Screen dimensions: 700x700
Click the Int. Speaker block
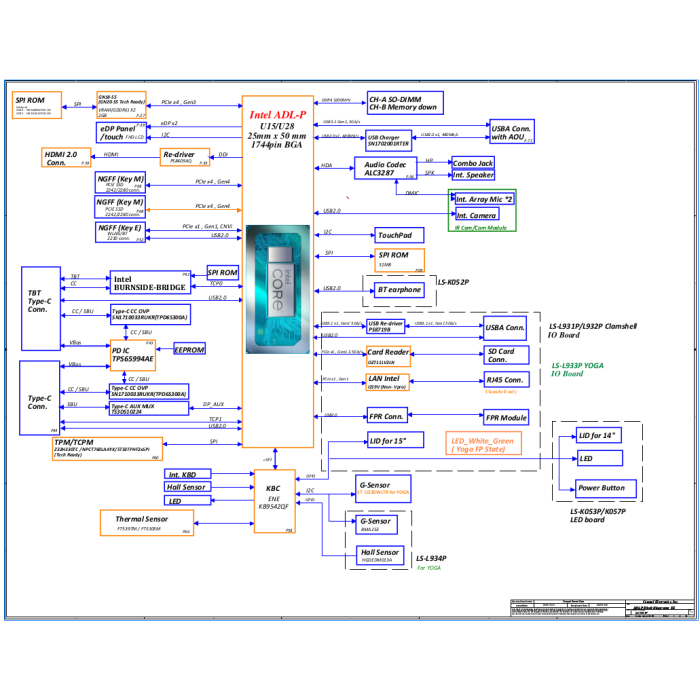click(473, 175)
